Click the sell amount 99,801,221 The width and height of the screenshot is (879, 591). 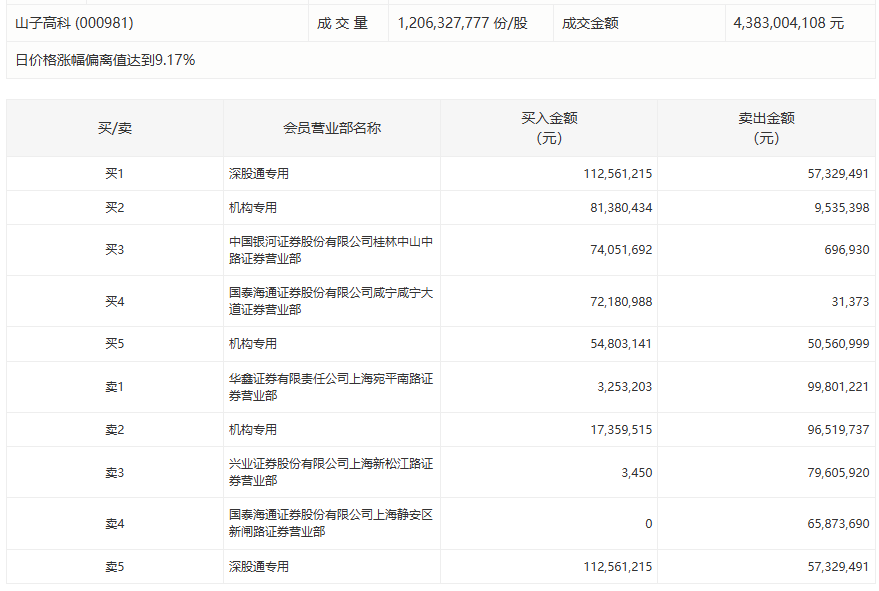point(838,387)
